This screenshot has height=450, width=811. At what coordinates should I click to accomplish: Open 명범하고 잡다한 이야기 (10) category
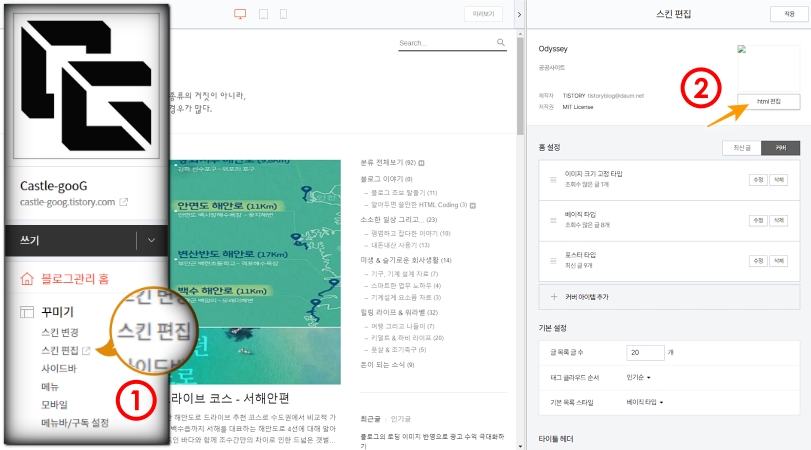411,234
